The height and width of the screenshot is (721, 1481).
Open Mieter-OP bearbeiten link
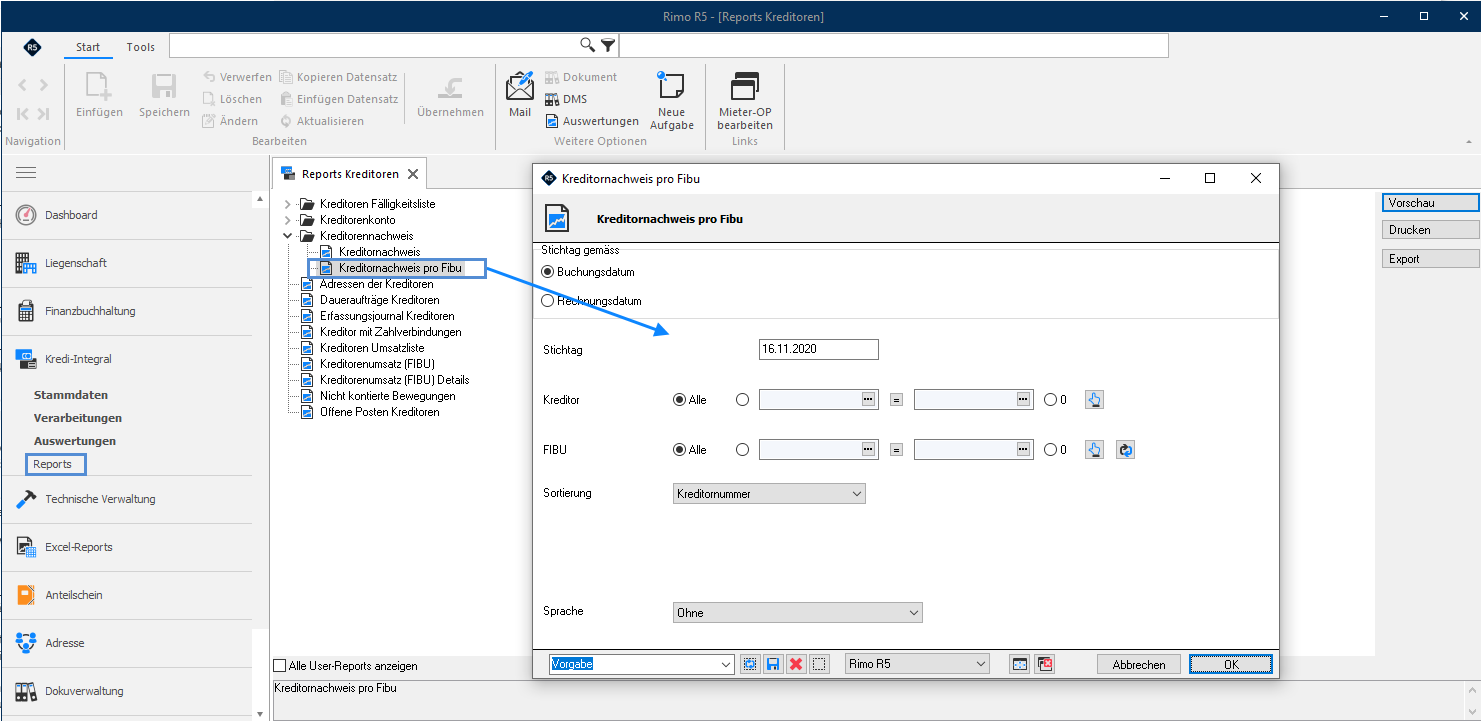click(745, 100)
